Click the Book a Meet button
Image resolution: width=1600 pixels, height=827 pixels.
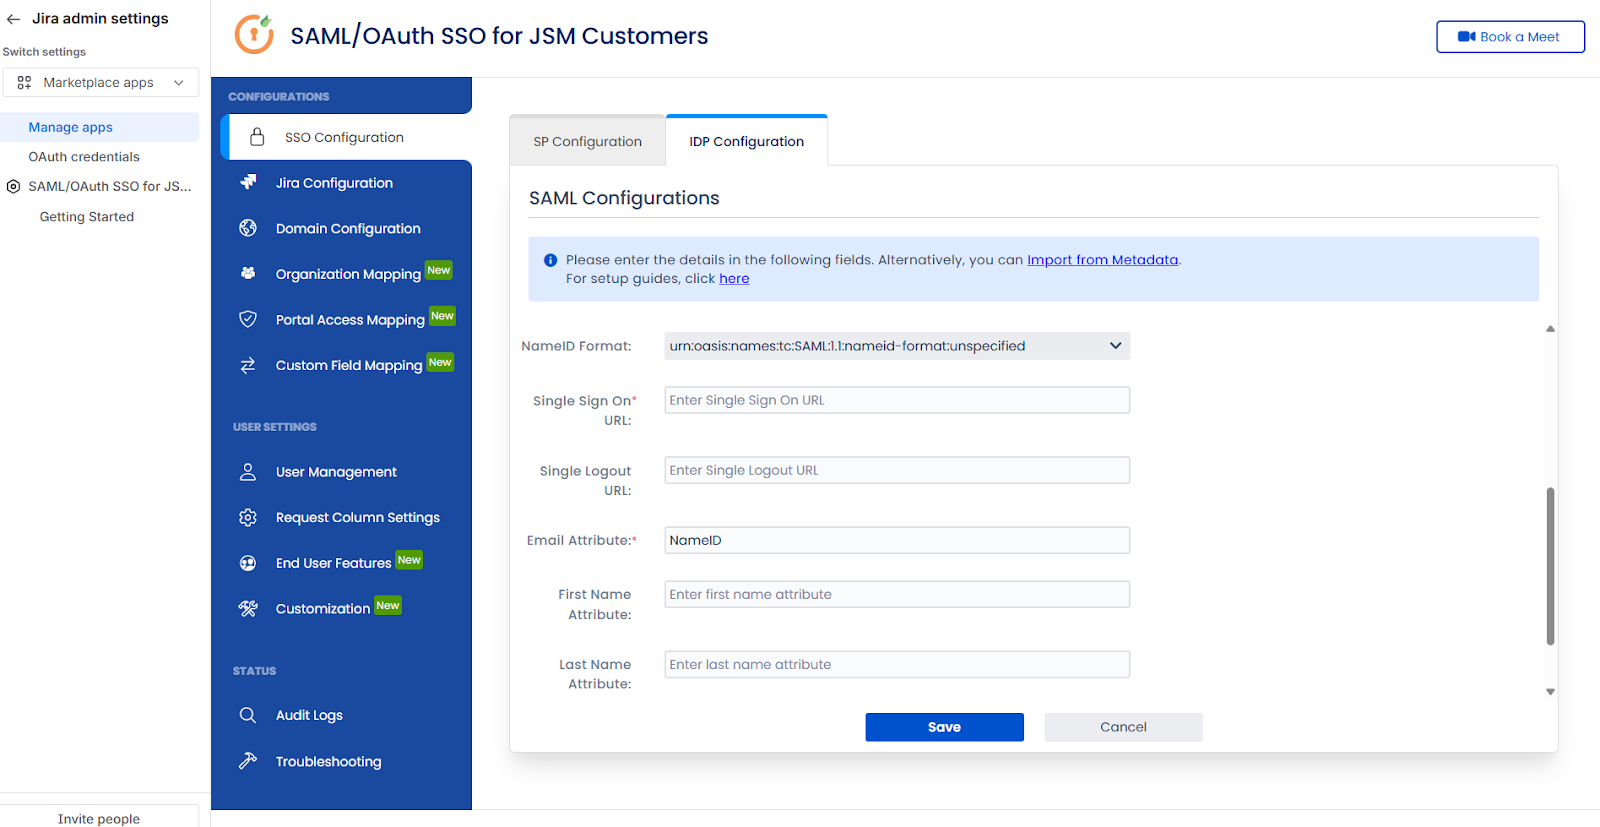point(1510,37)
